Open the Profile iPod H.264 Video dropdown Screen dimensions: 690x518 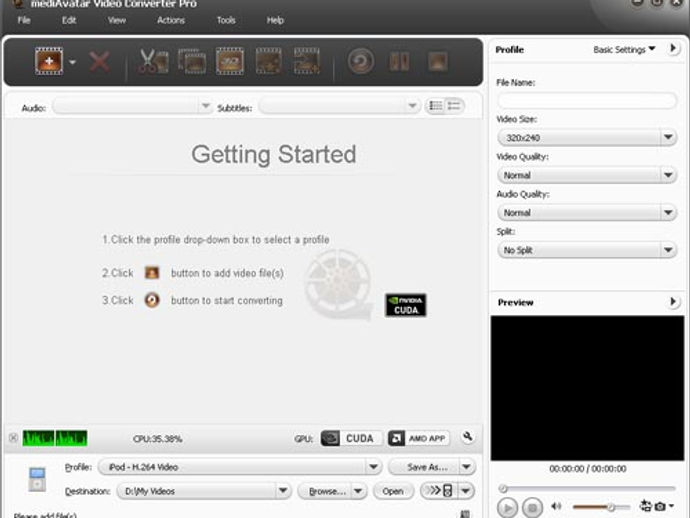click(240, 467)
